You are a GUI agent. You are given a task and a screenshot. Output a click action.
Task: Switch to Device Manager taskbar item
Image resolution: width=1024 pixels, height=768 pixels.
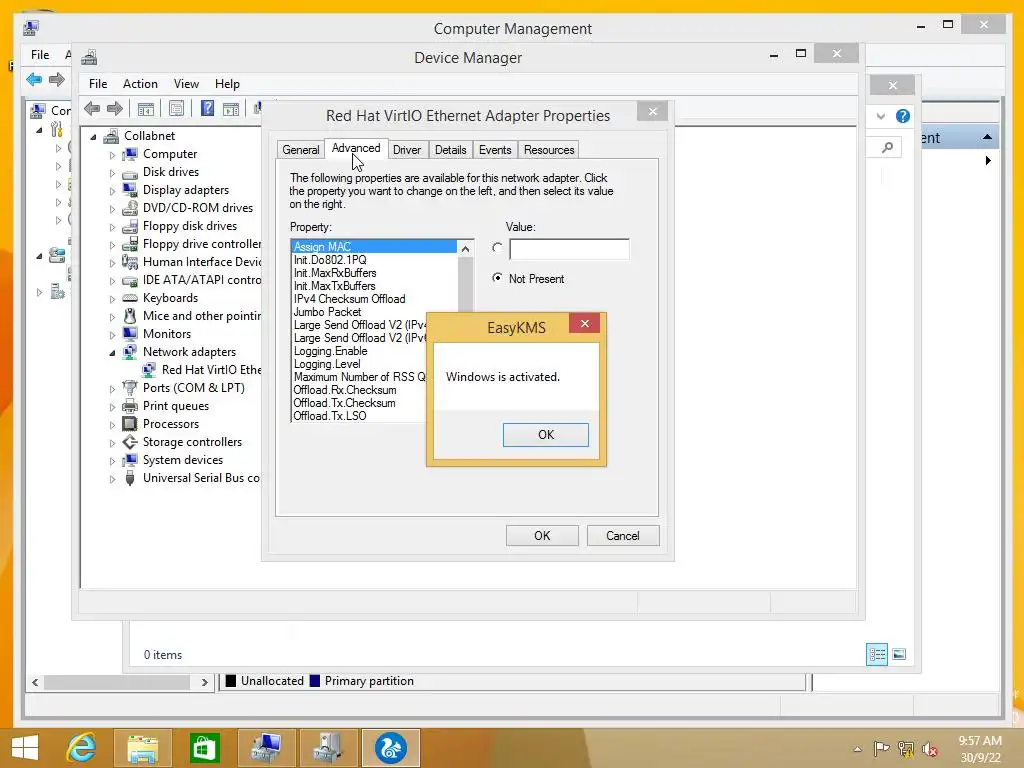[328, 748]
